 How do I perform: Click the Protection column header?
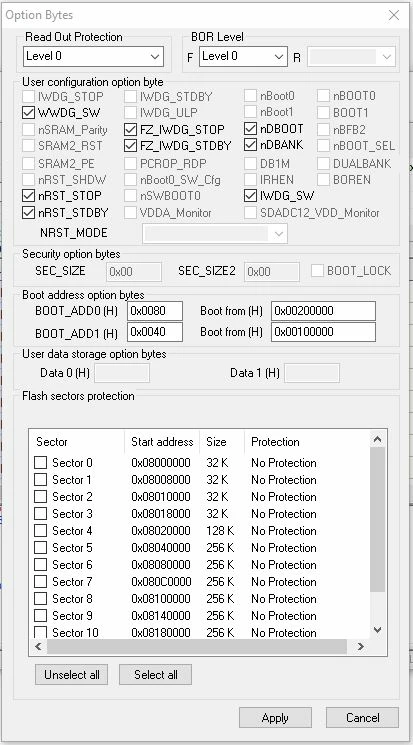coord(307,442)
